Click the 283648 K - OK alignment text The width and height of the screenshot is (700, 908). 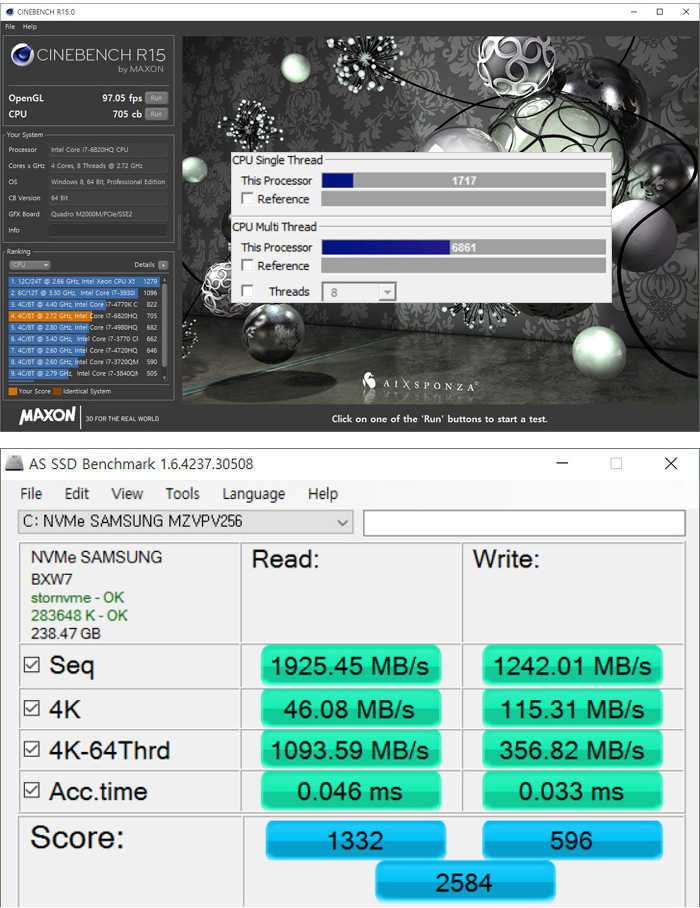pyautogui.click(x=79, y=615)
